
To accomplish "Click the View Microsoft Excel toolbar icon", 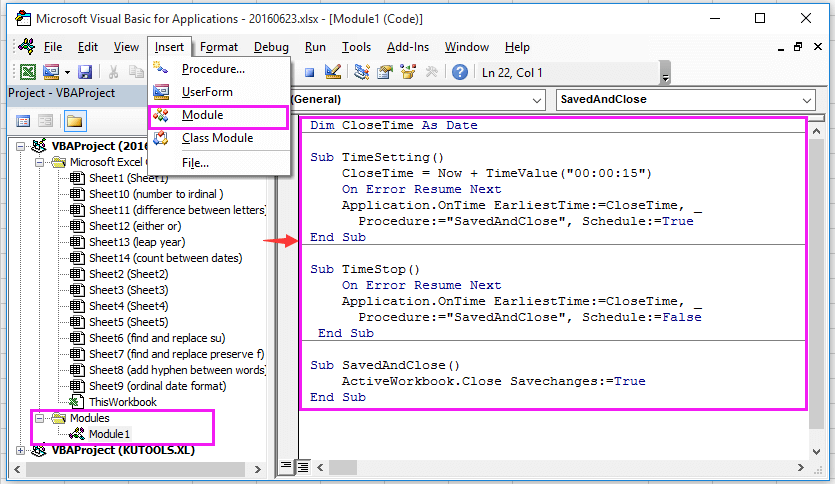I will tap(28, 72).
